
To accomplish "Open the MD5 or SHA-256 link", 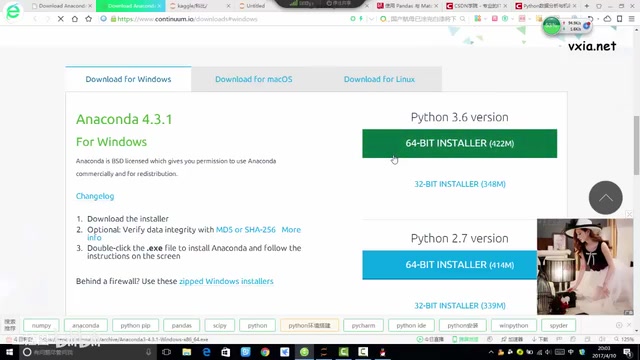I will click(246, 229).
